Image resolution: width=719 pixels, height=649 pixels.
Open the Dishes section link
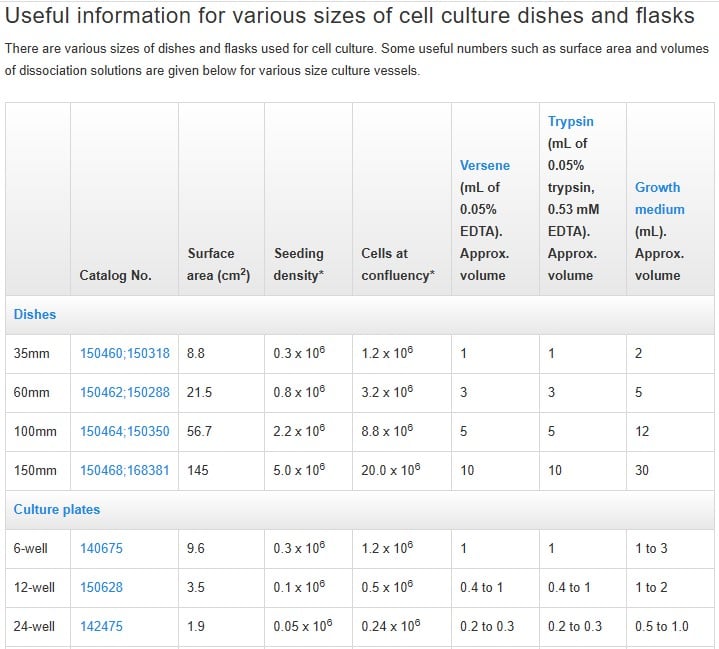click(x=35, y=314)
